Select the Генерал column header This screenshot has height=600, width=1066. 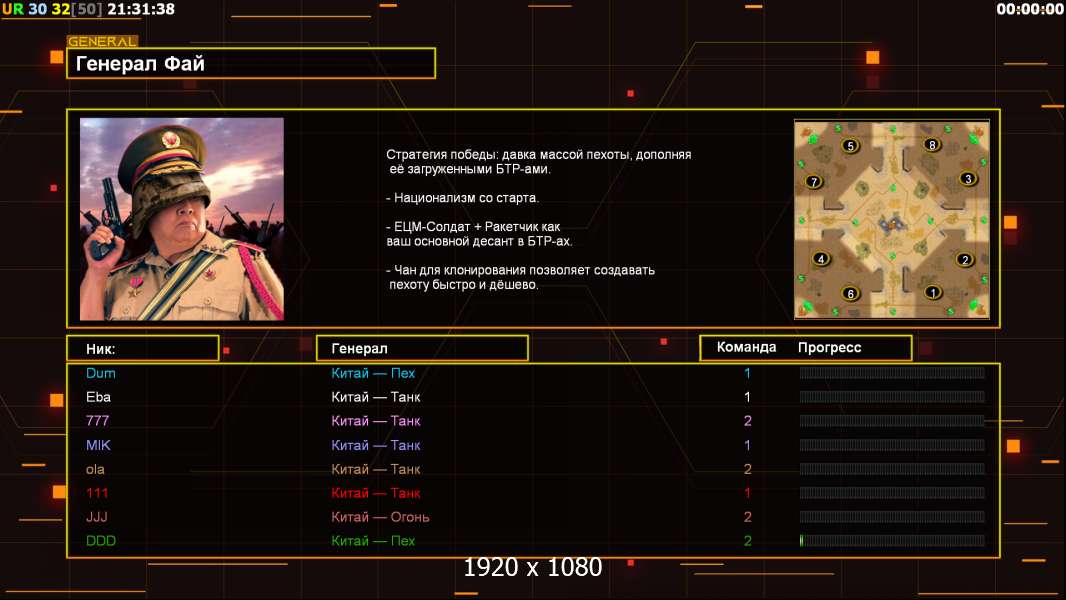point(422,349)
